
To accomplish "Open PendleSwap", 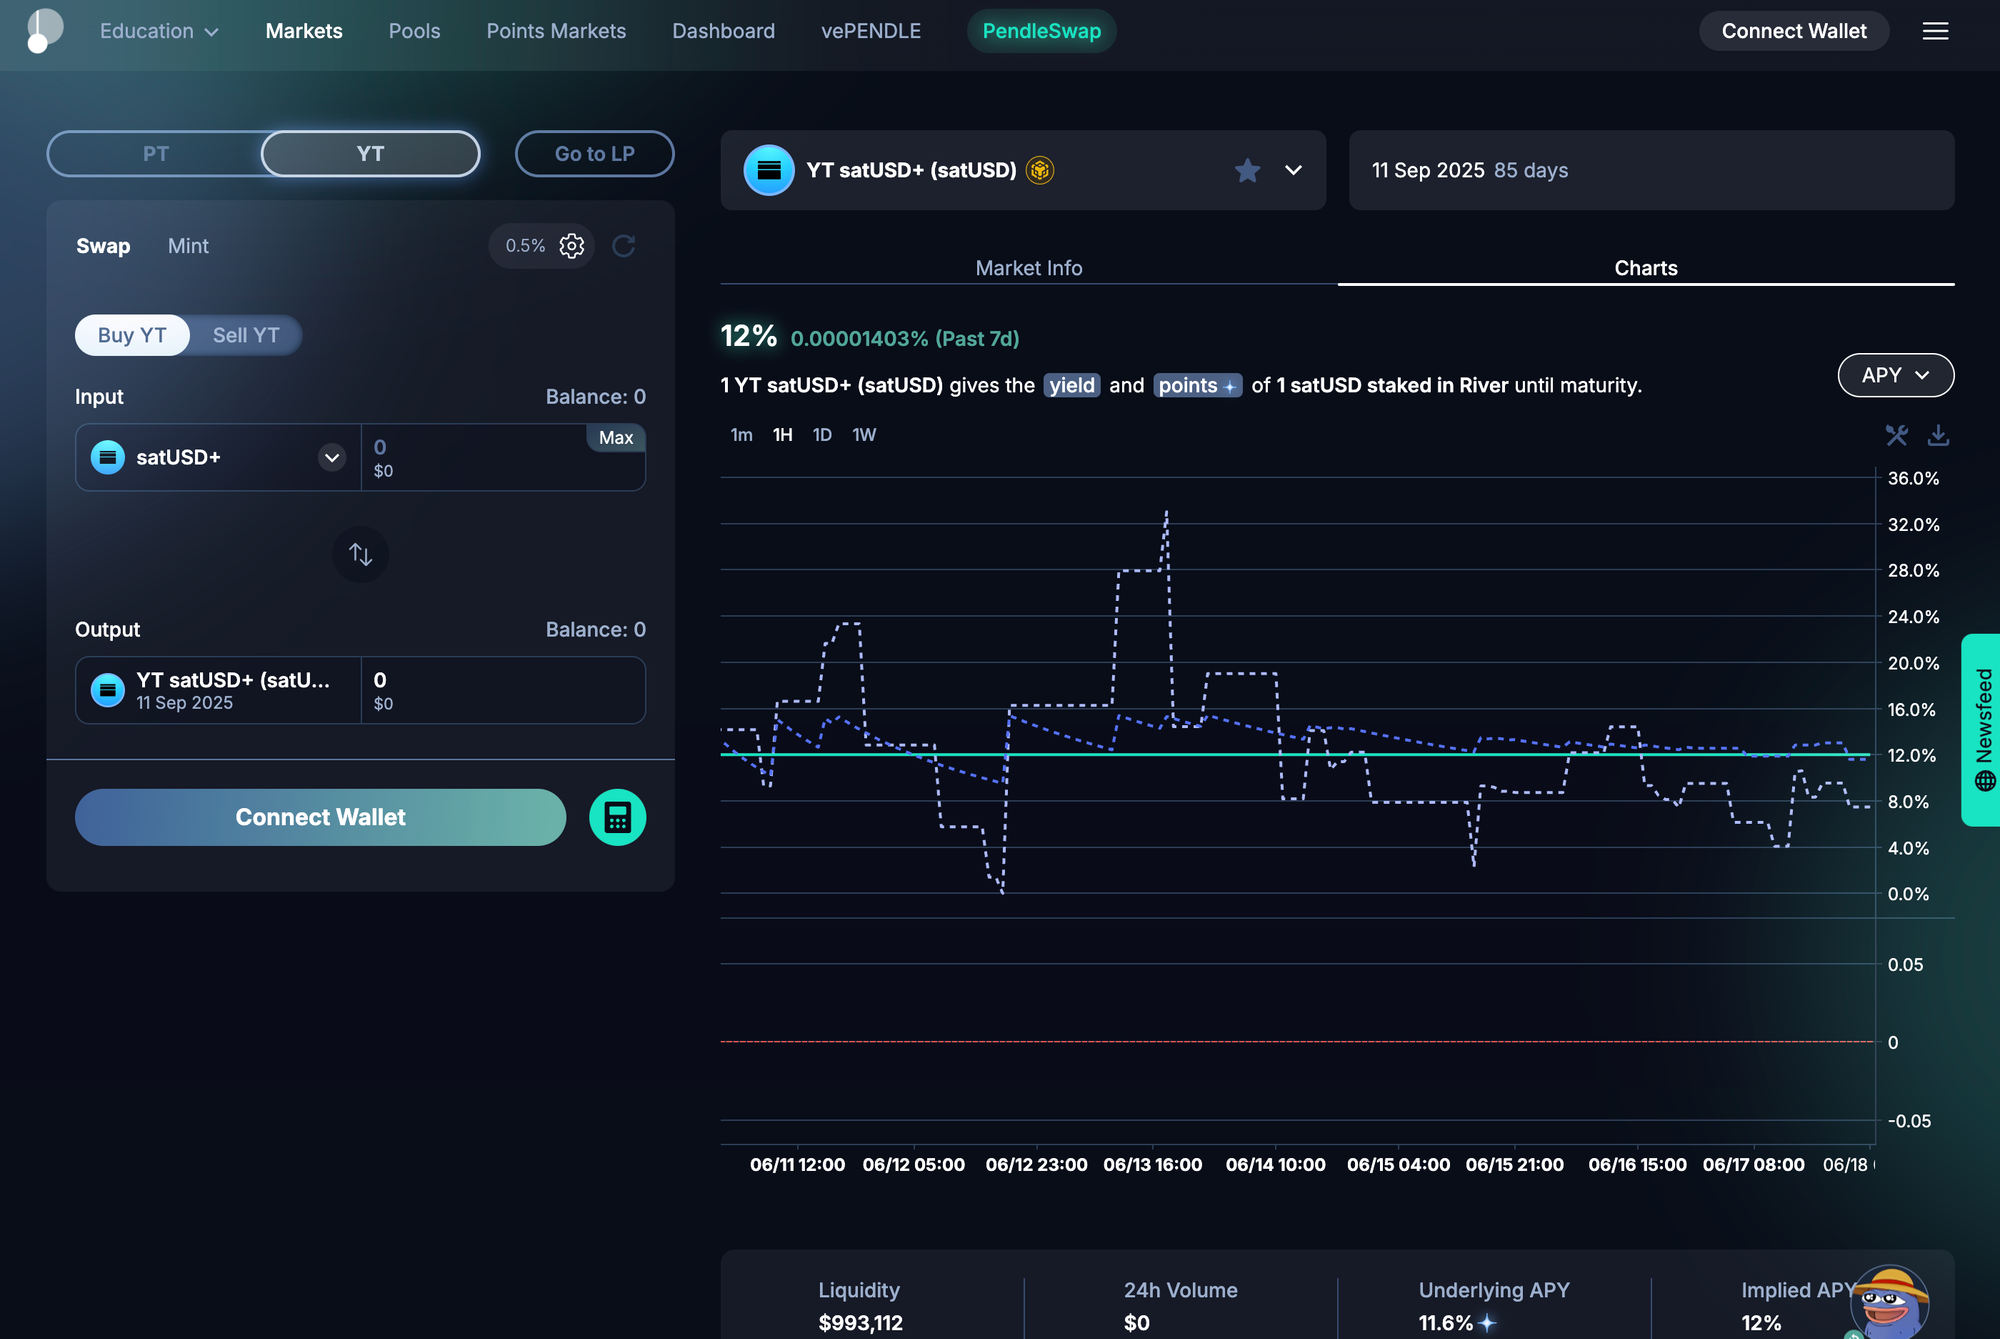I will click(x=1041, y=31).
